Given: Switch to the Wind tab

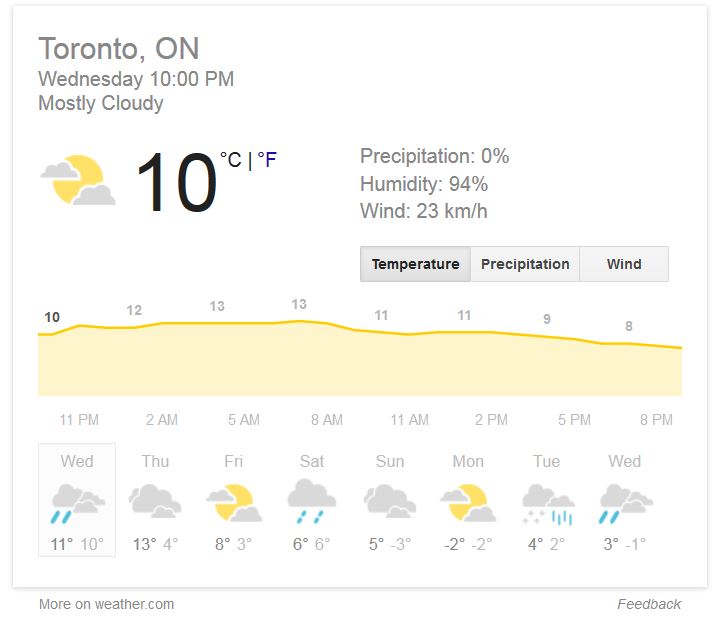Looking at the screenshot, I should (624, 264).
